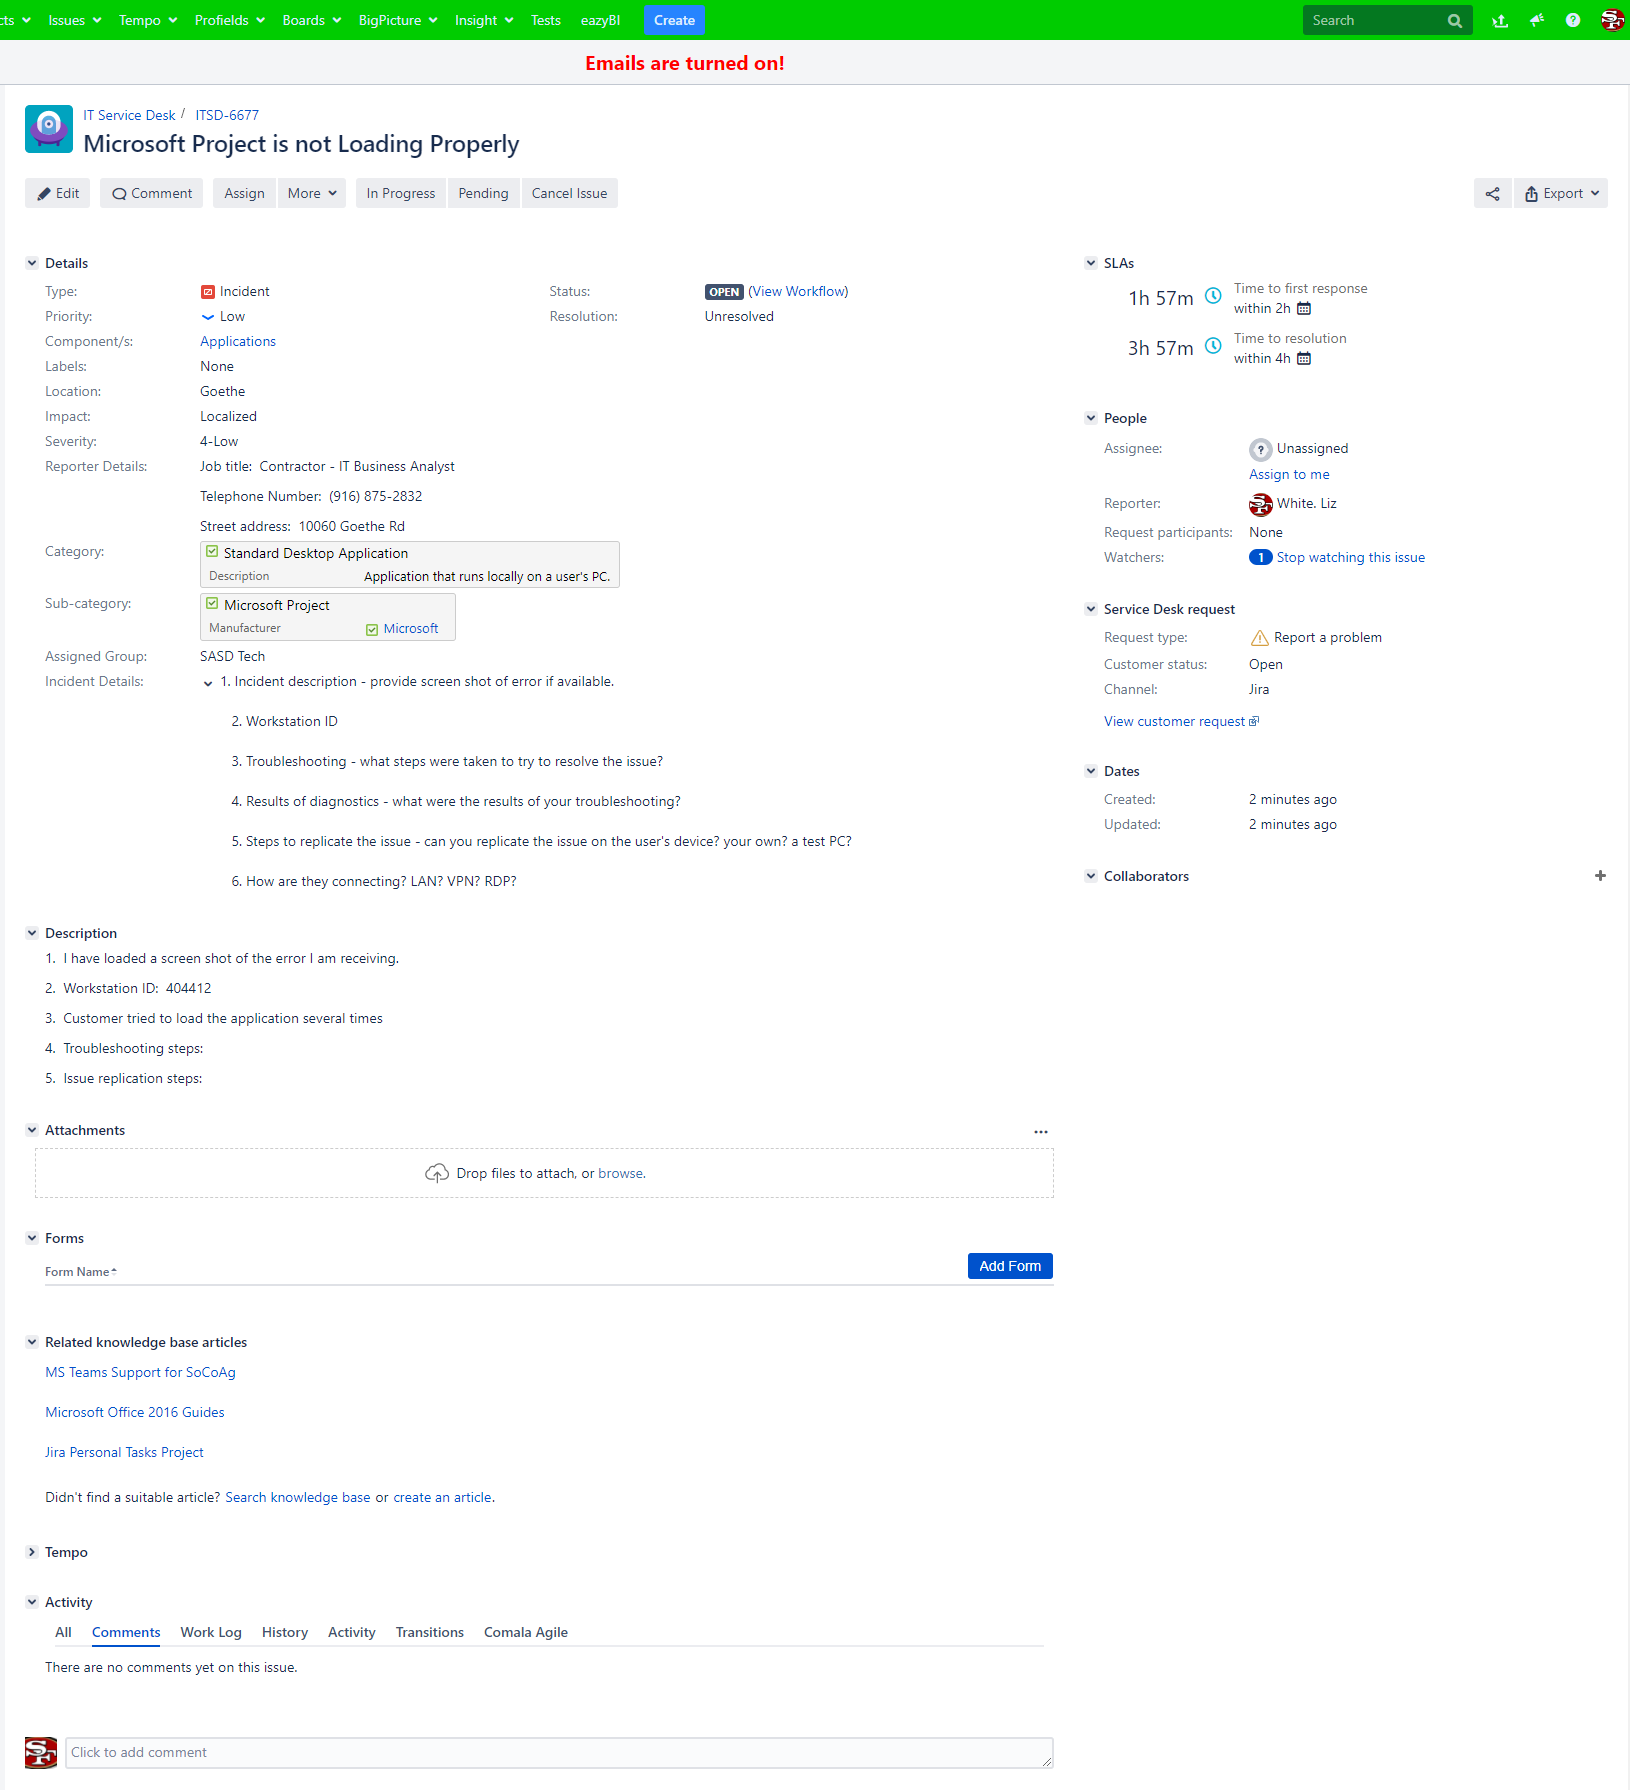The width and height of the screenshot is (1630, 1790).
Task: Collapse the Details section
Action: click(x=32, y=263)
